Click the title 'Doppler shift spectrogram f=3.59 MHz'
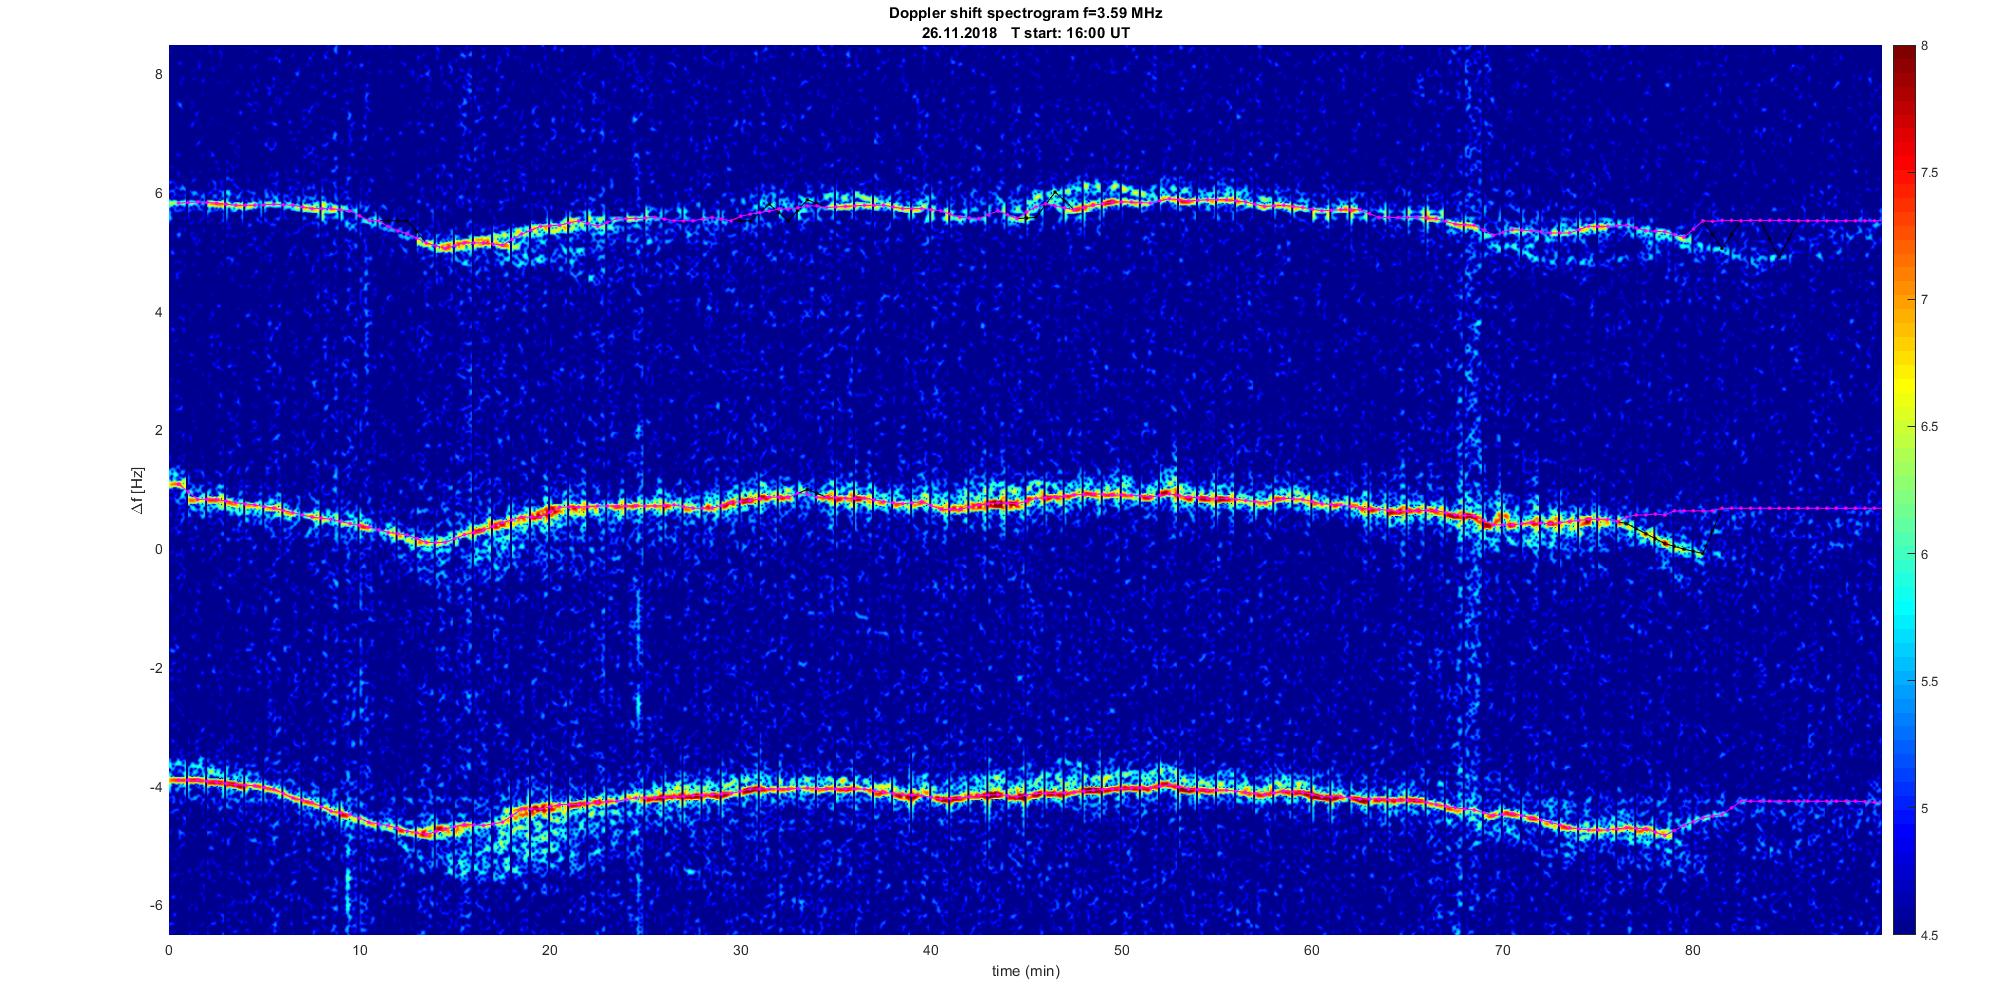Image resolution: width=2000 pixels, height=1003 pixels. (x=1025, y=13)
